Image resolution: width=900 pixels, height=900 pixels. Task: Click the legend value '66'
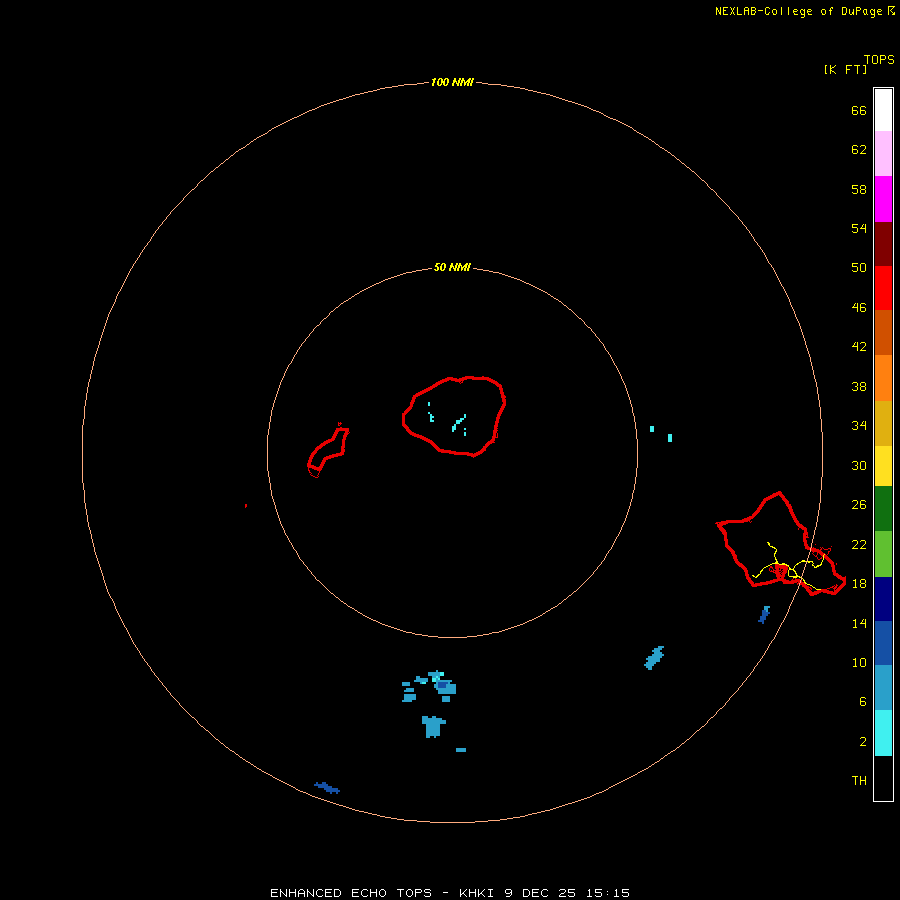[859, 110]
